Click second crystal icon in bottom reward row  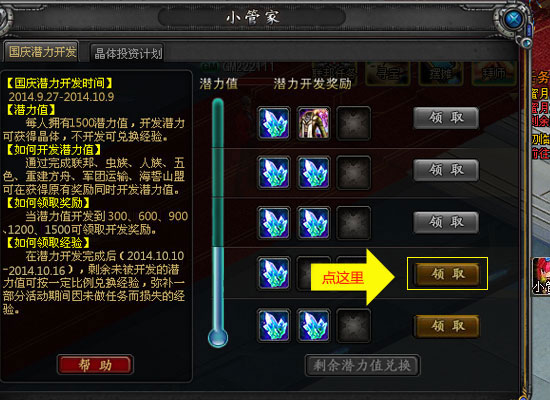point(314,325)
